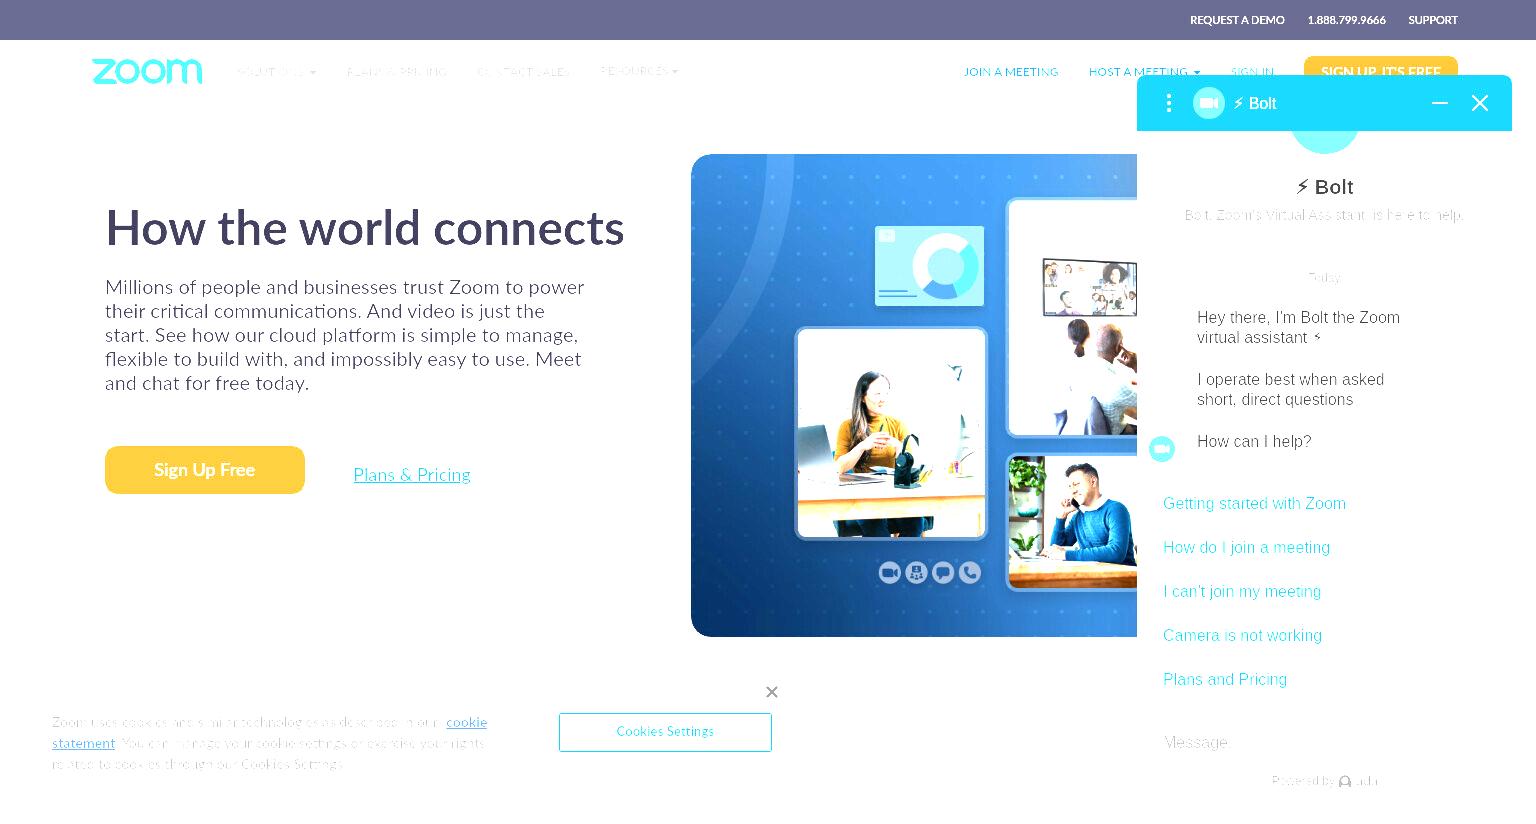Click Sign In in the navigation
Screen dimensions: 1536x824
click(1252, 72)
